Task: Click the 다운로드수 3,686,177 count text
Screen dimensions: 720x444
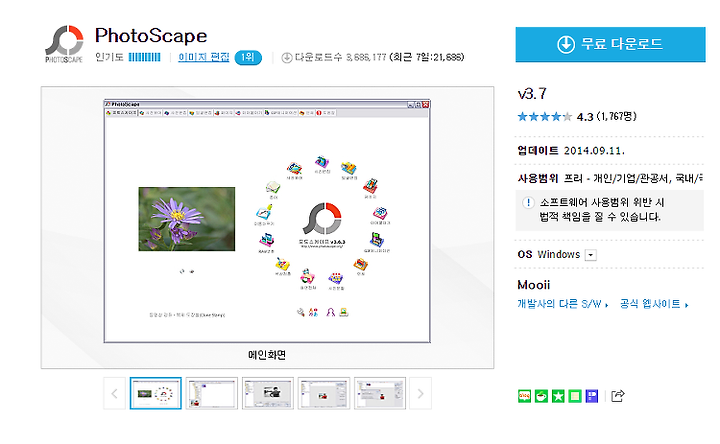Action: 340,57
